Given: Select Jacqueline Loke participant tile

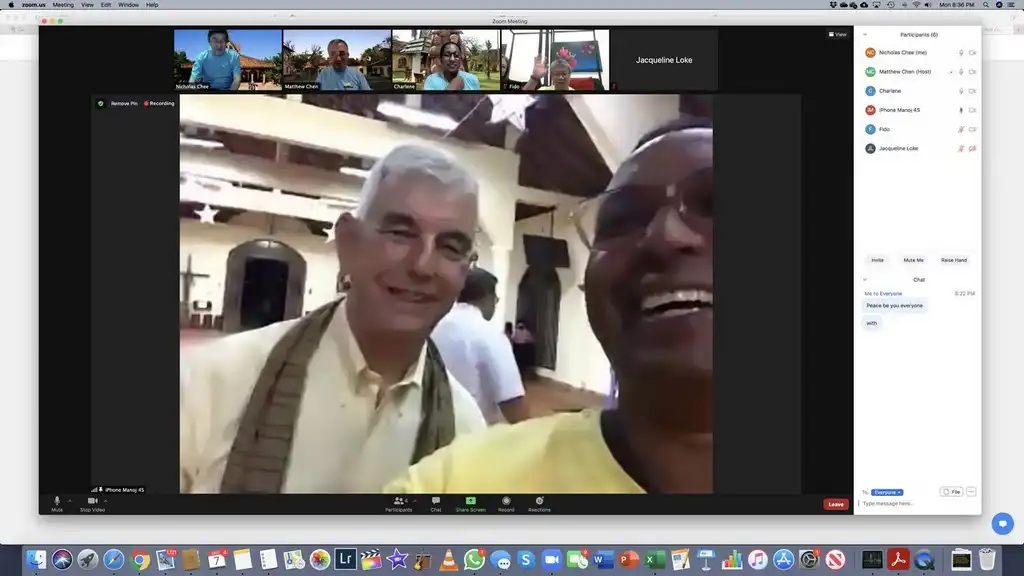Looking at the screenshot, I should [x=664, y=59].
